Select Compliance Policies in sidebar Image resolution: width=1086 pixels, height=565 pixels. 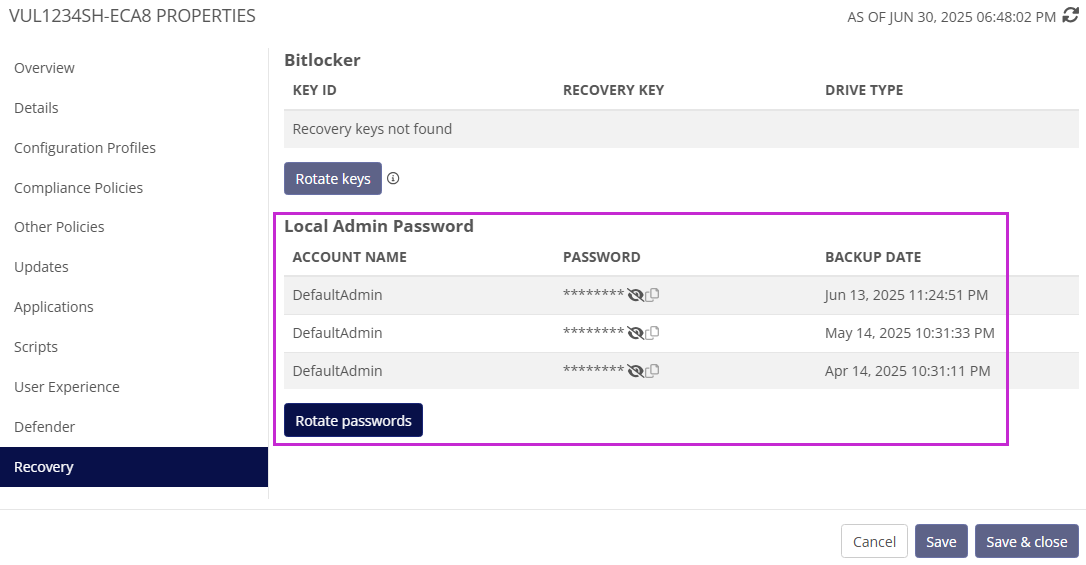pyautogui.click(x=78, y=188)
